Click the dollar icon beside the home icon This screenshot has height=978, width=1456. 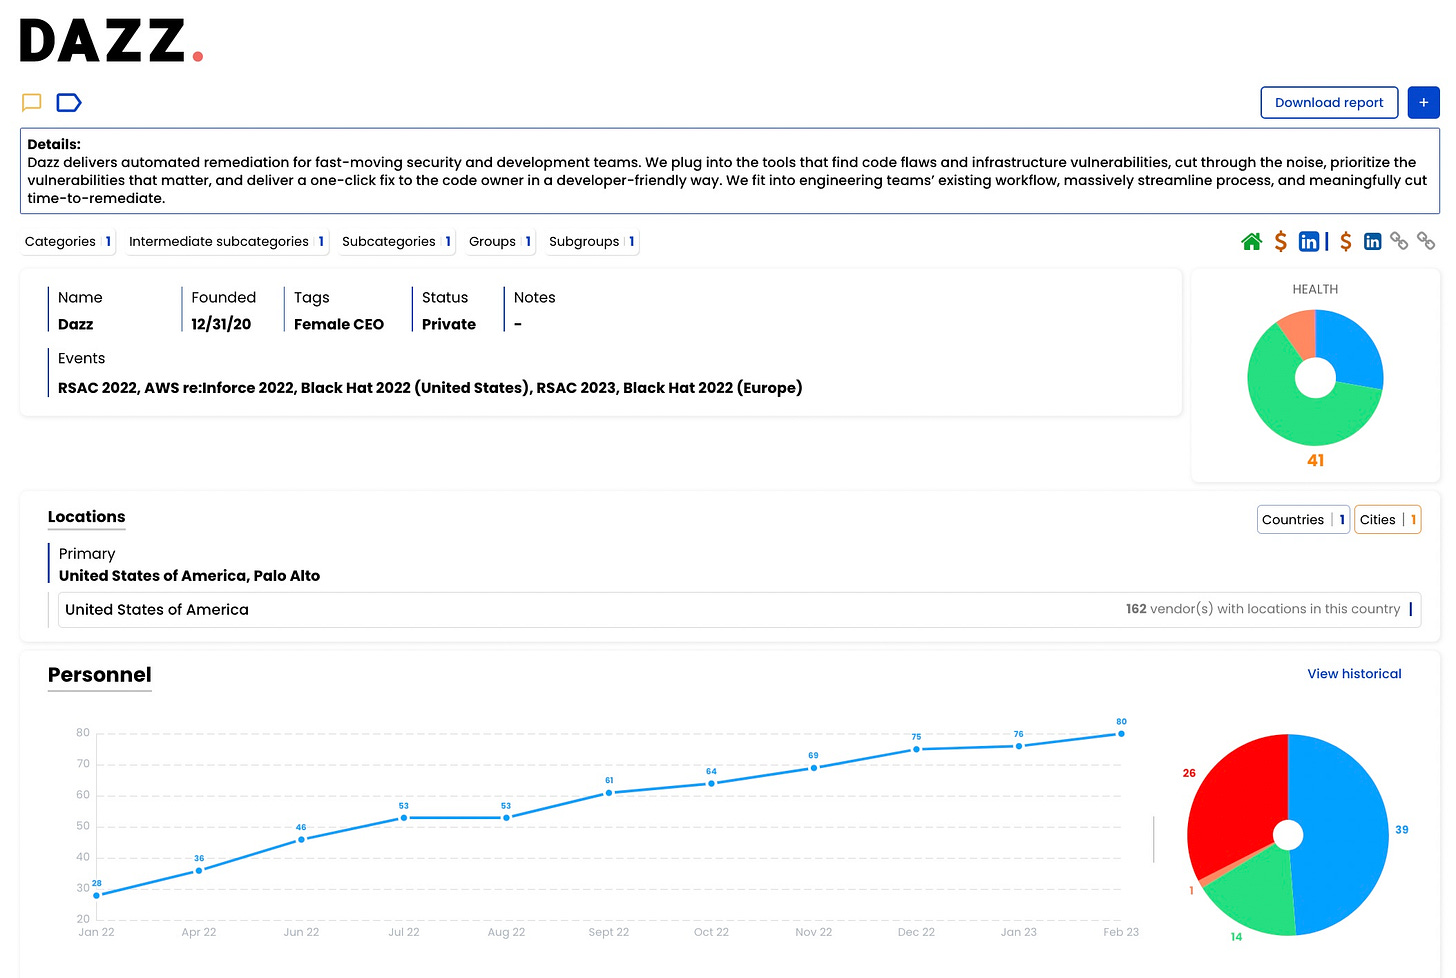pos(1280,241)
